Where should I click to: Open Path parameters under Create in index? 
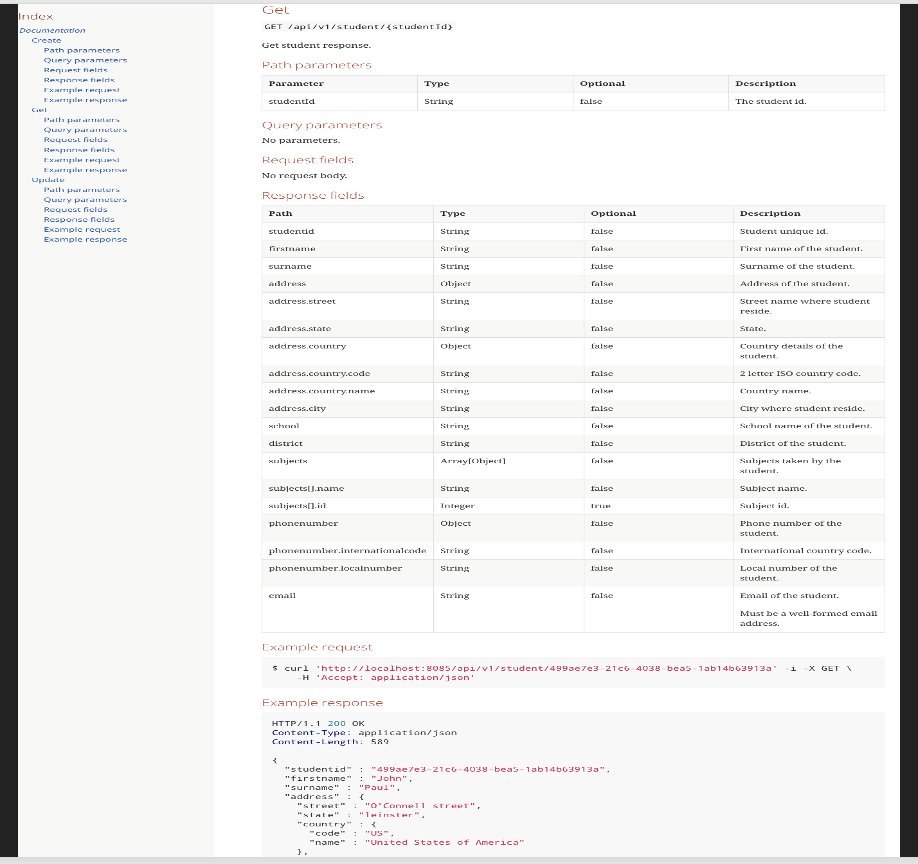tap(81, 50)
